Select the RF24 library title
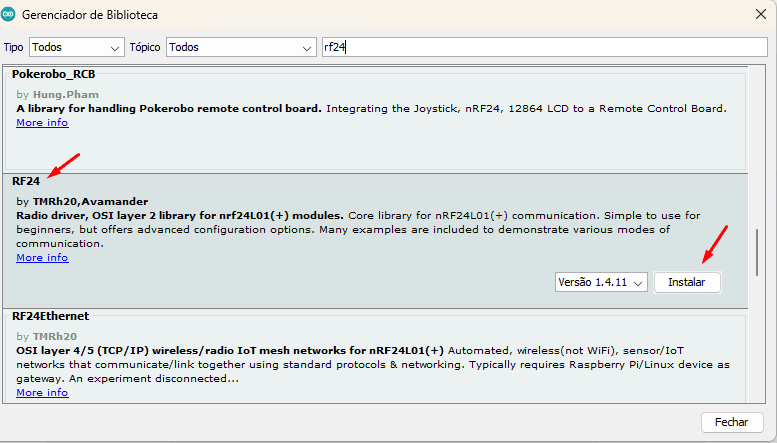Viewport: 777px width, 443px height. pos(26,181)
